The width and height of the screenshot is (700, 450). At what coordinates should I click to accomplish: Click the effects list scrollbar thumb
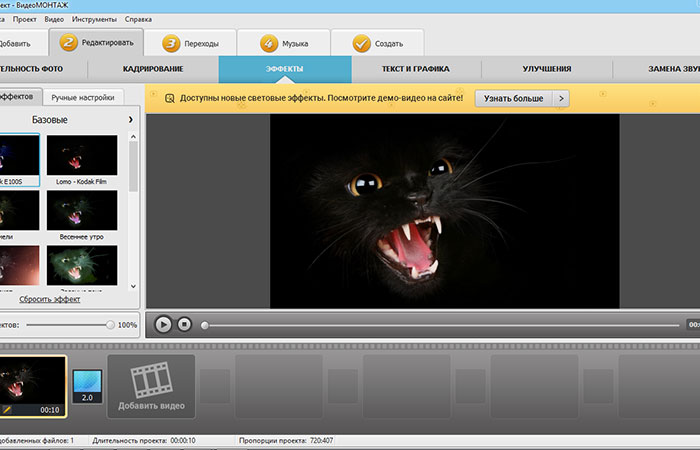pyautogui.click(x=133, y=167)
